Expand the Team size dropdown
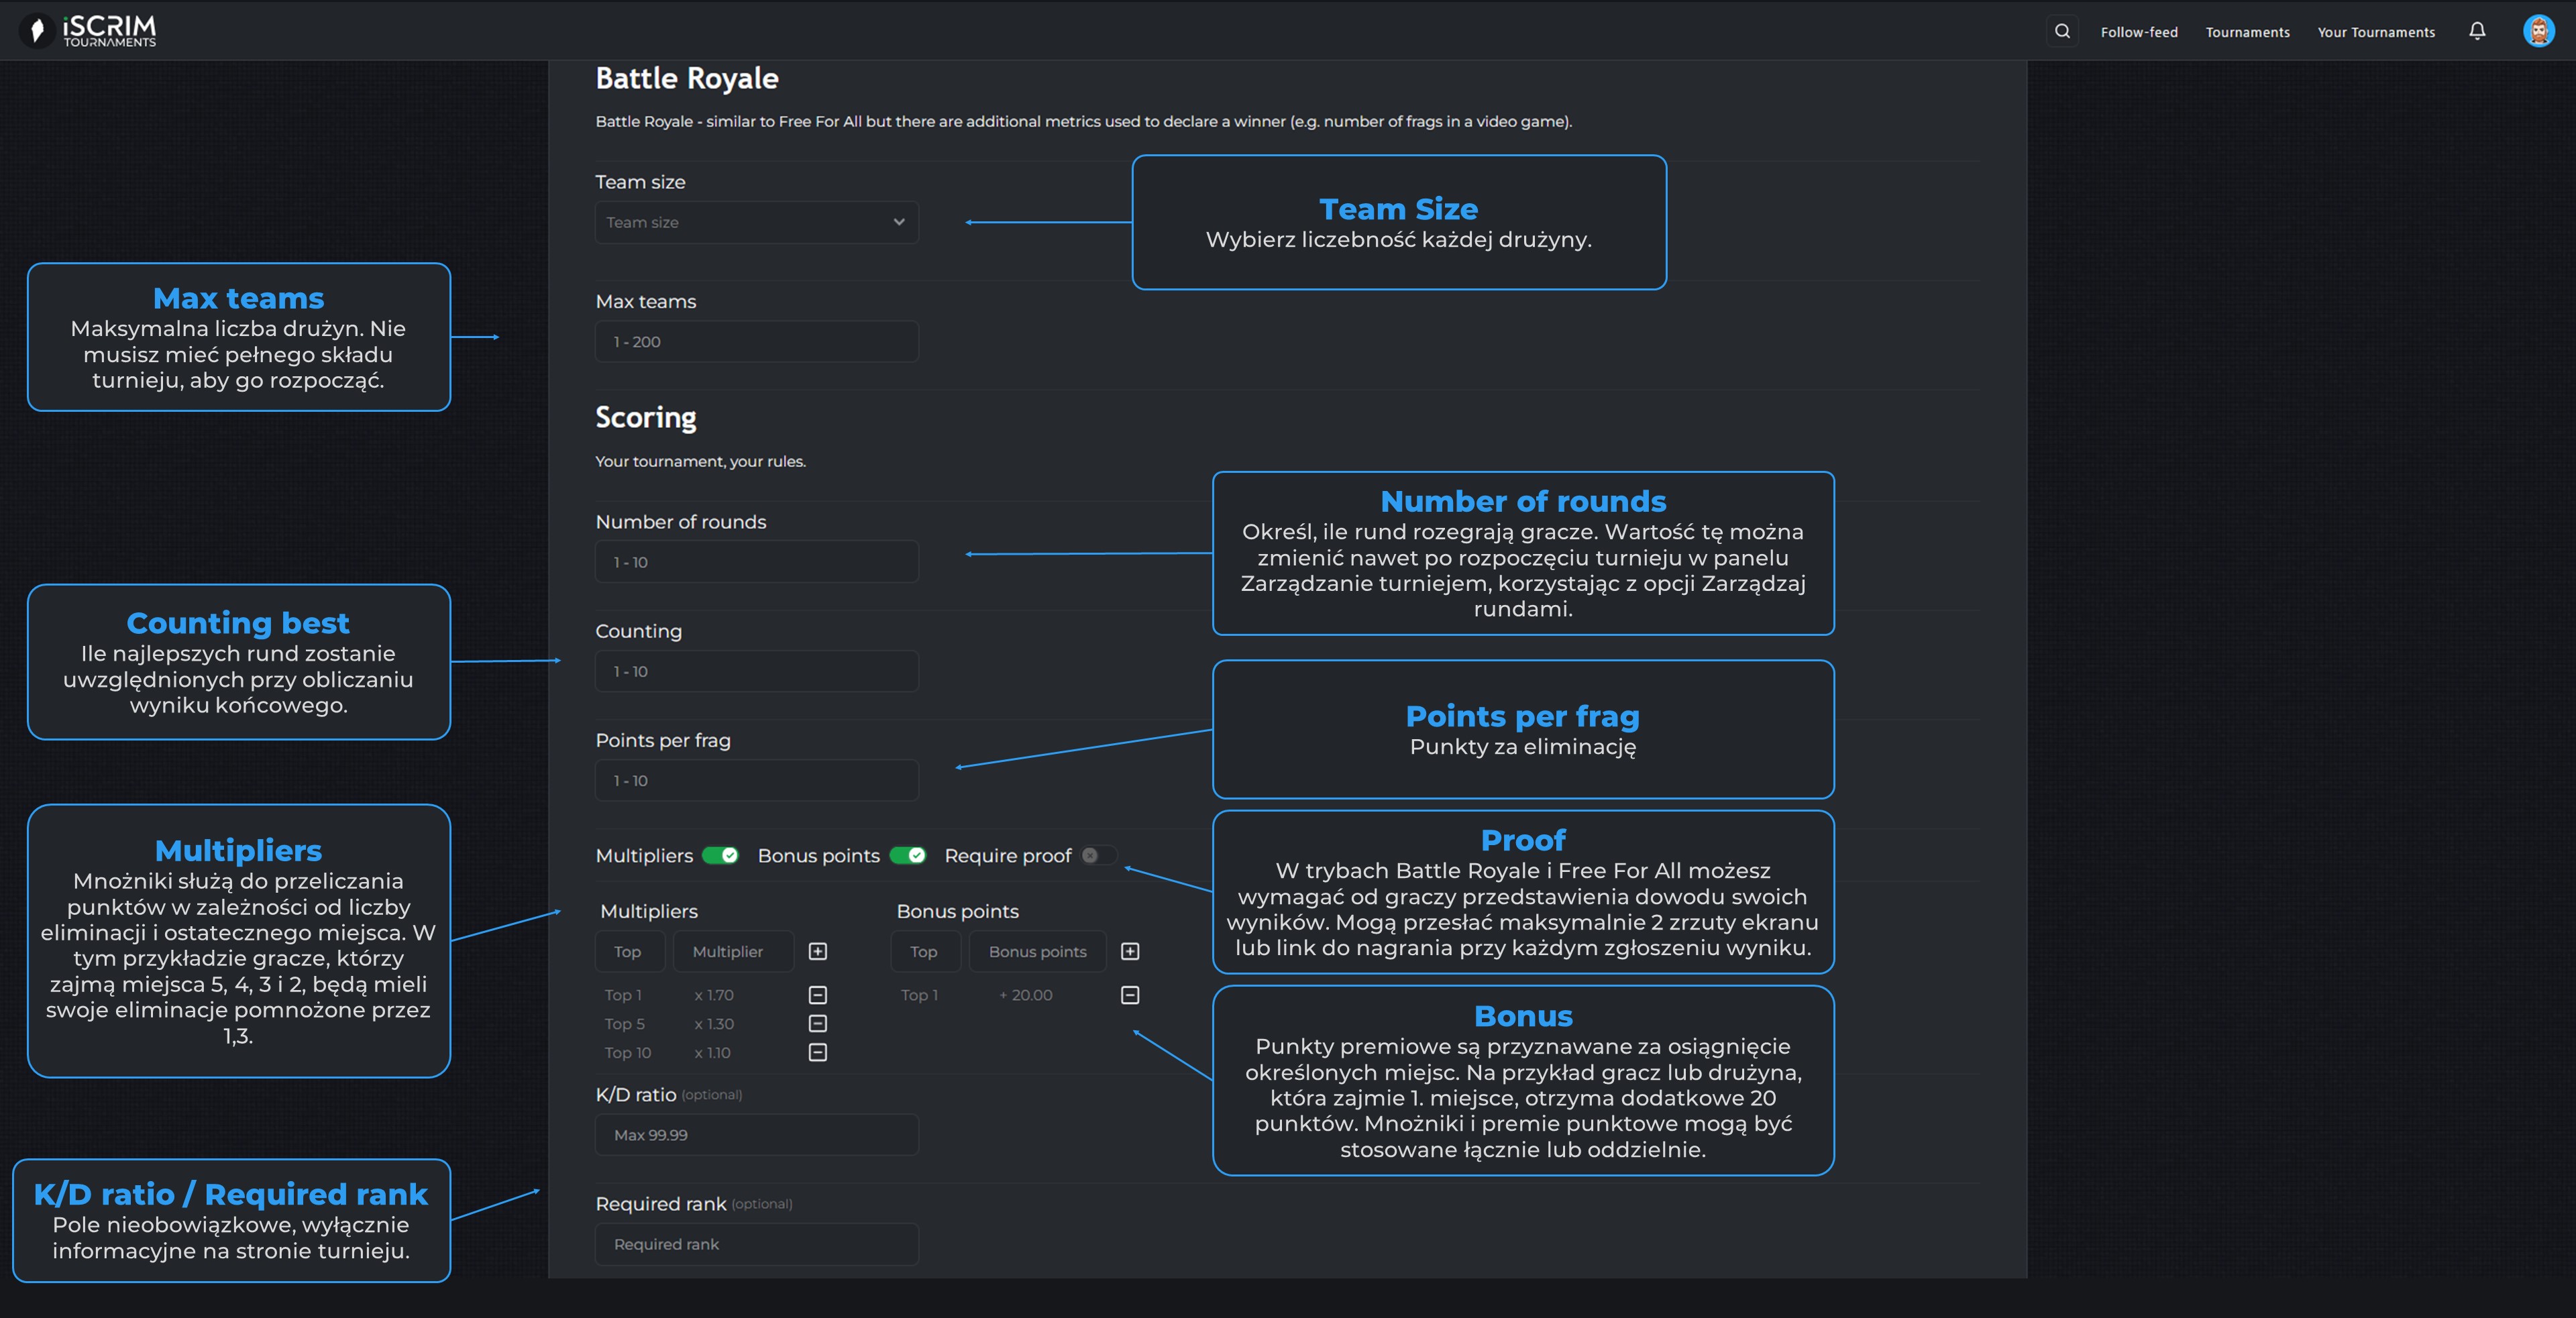2576x1318 pixels. pyautogui.click(x=756, y=222)
